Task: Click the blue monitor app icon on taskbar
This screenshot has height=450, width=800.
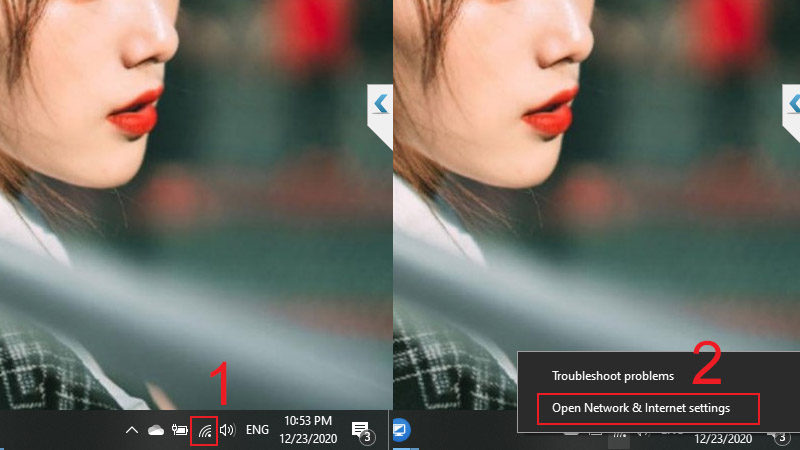Action: pyautogui.click(x=403, y=430)
